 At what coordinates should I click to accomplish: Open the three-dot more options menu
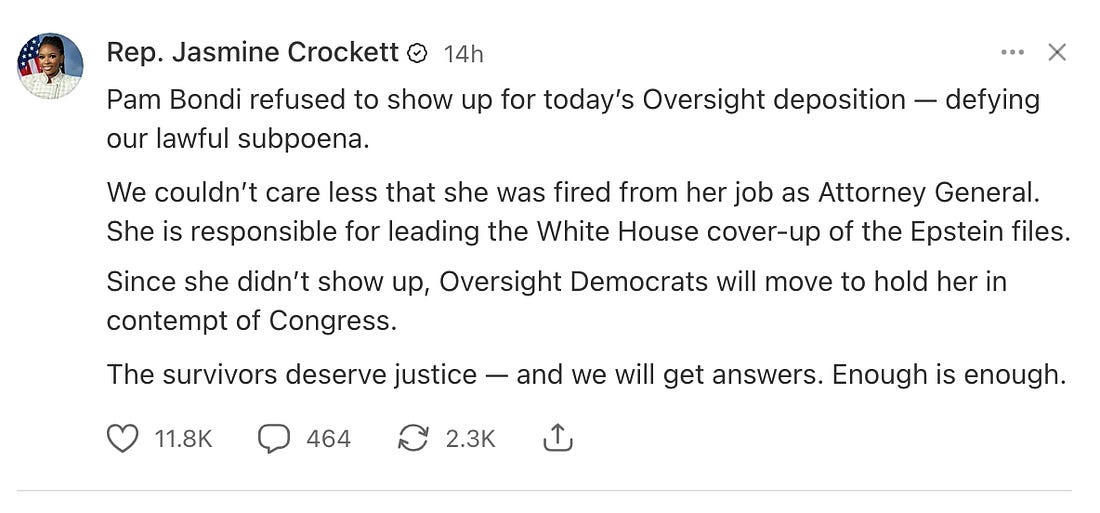point(1012,53)
